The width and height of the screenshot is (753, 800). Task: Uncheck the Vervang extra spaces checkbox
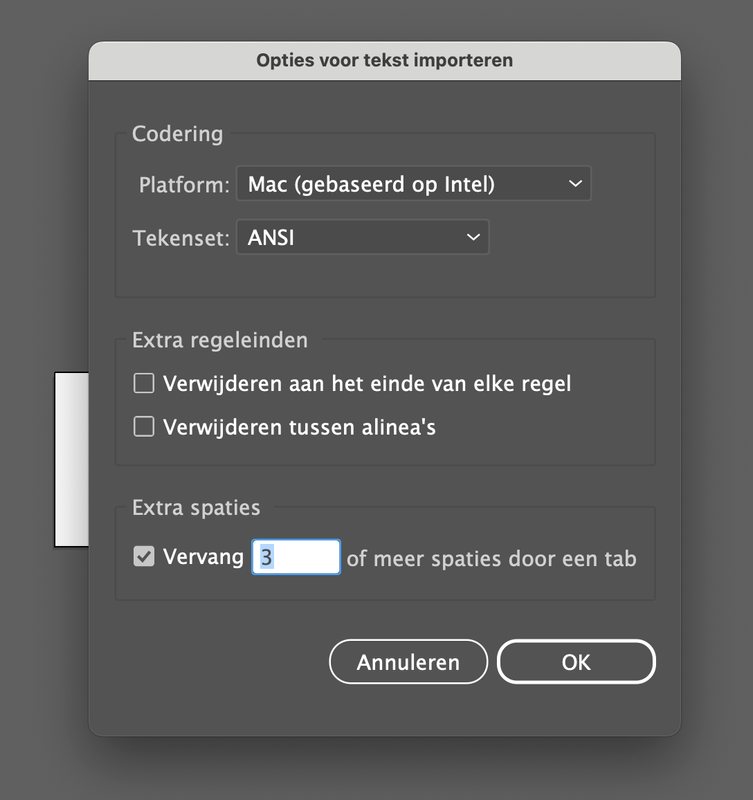tap(145, 557)
